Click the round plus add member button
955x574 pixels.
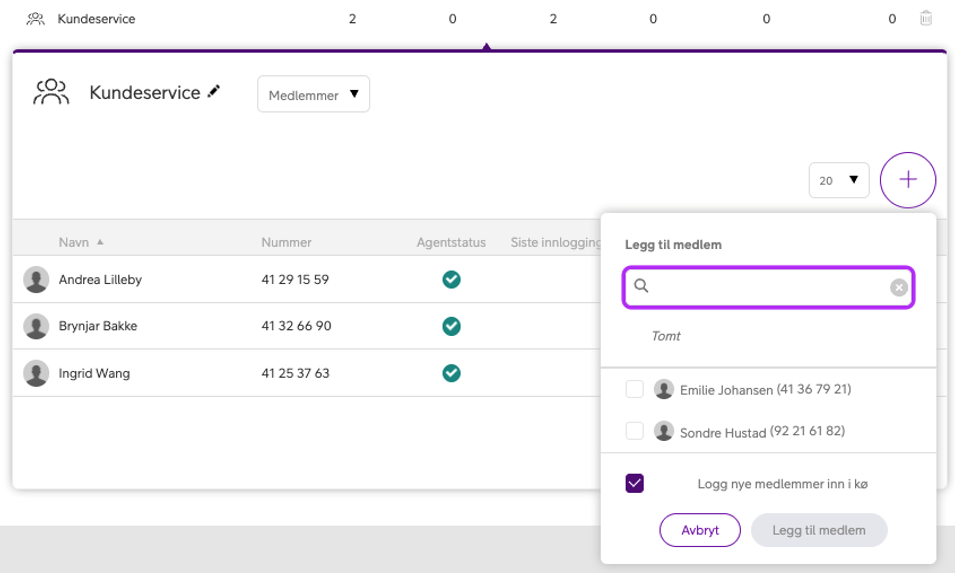click(907, 180)
